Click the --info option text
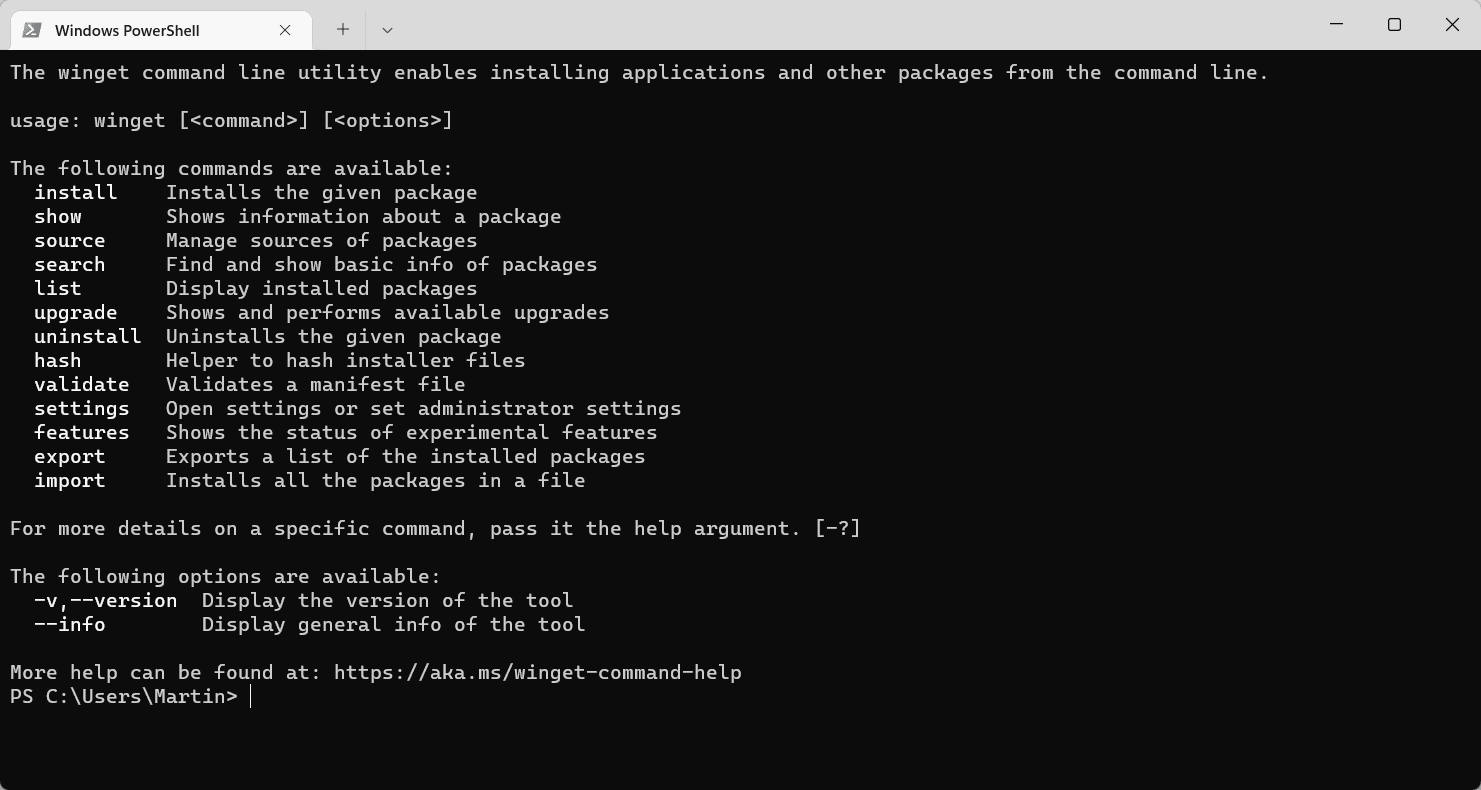Image resolution: width=1481 pixels, height=790 pixels. coord(69,624)
